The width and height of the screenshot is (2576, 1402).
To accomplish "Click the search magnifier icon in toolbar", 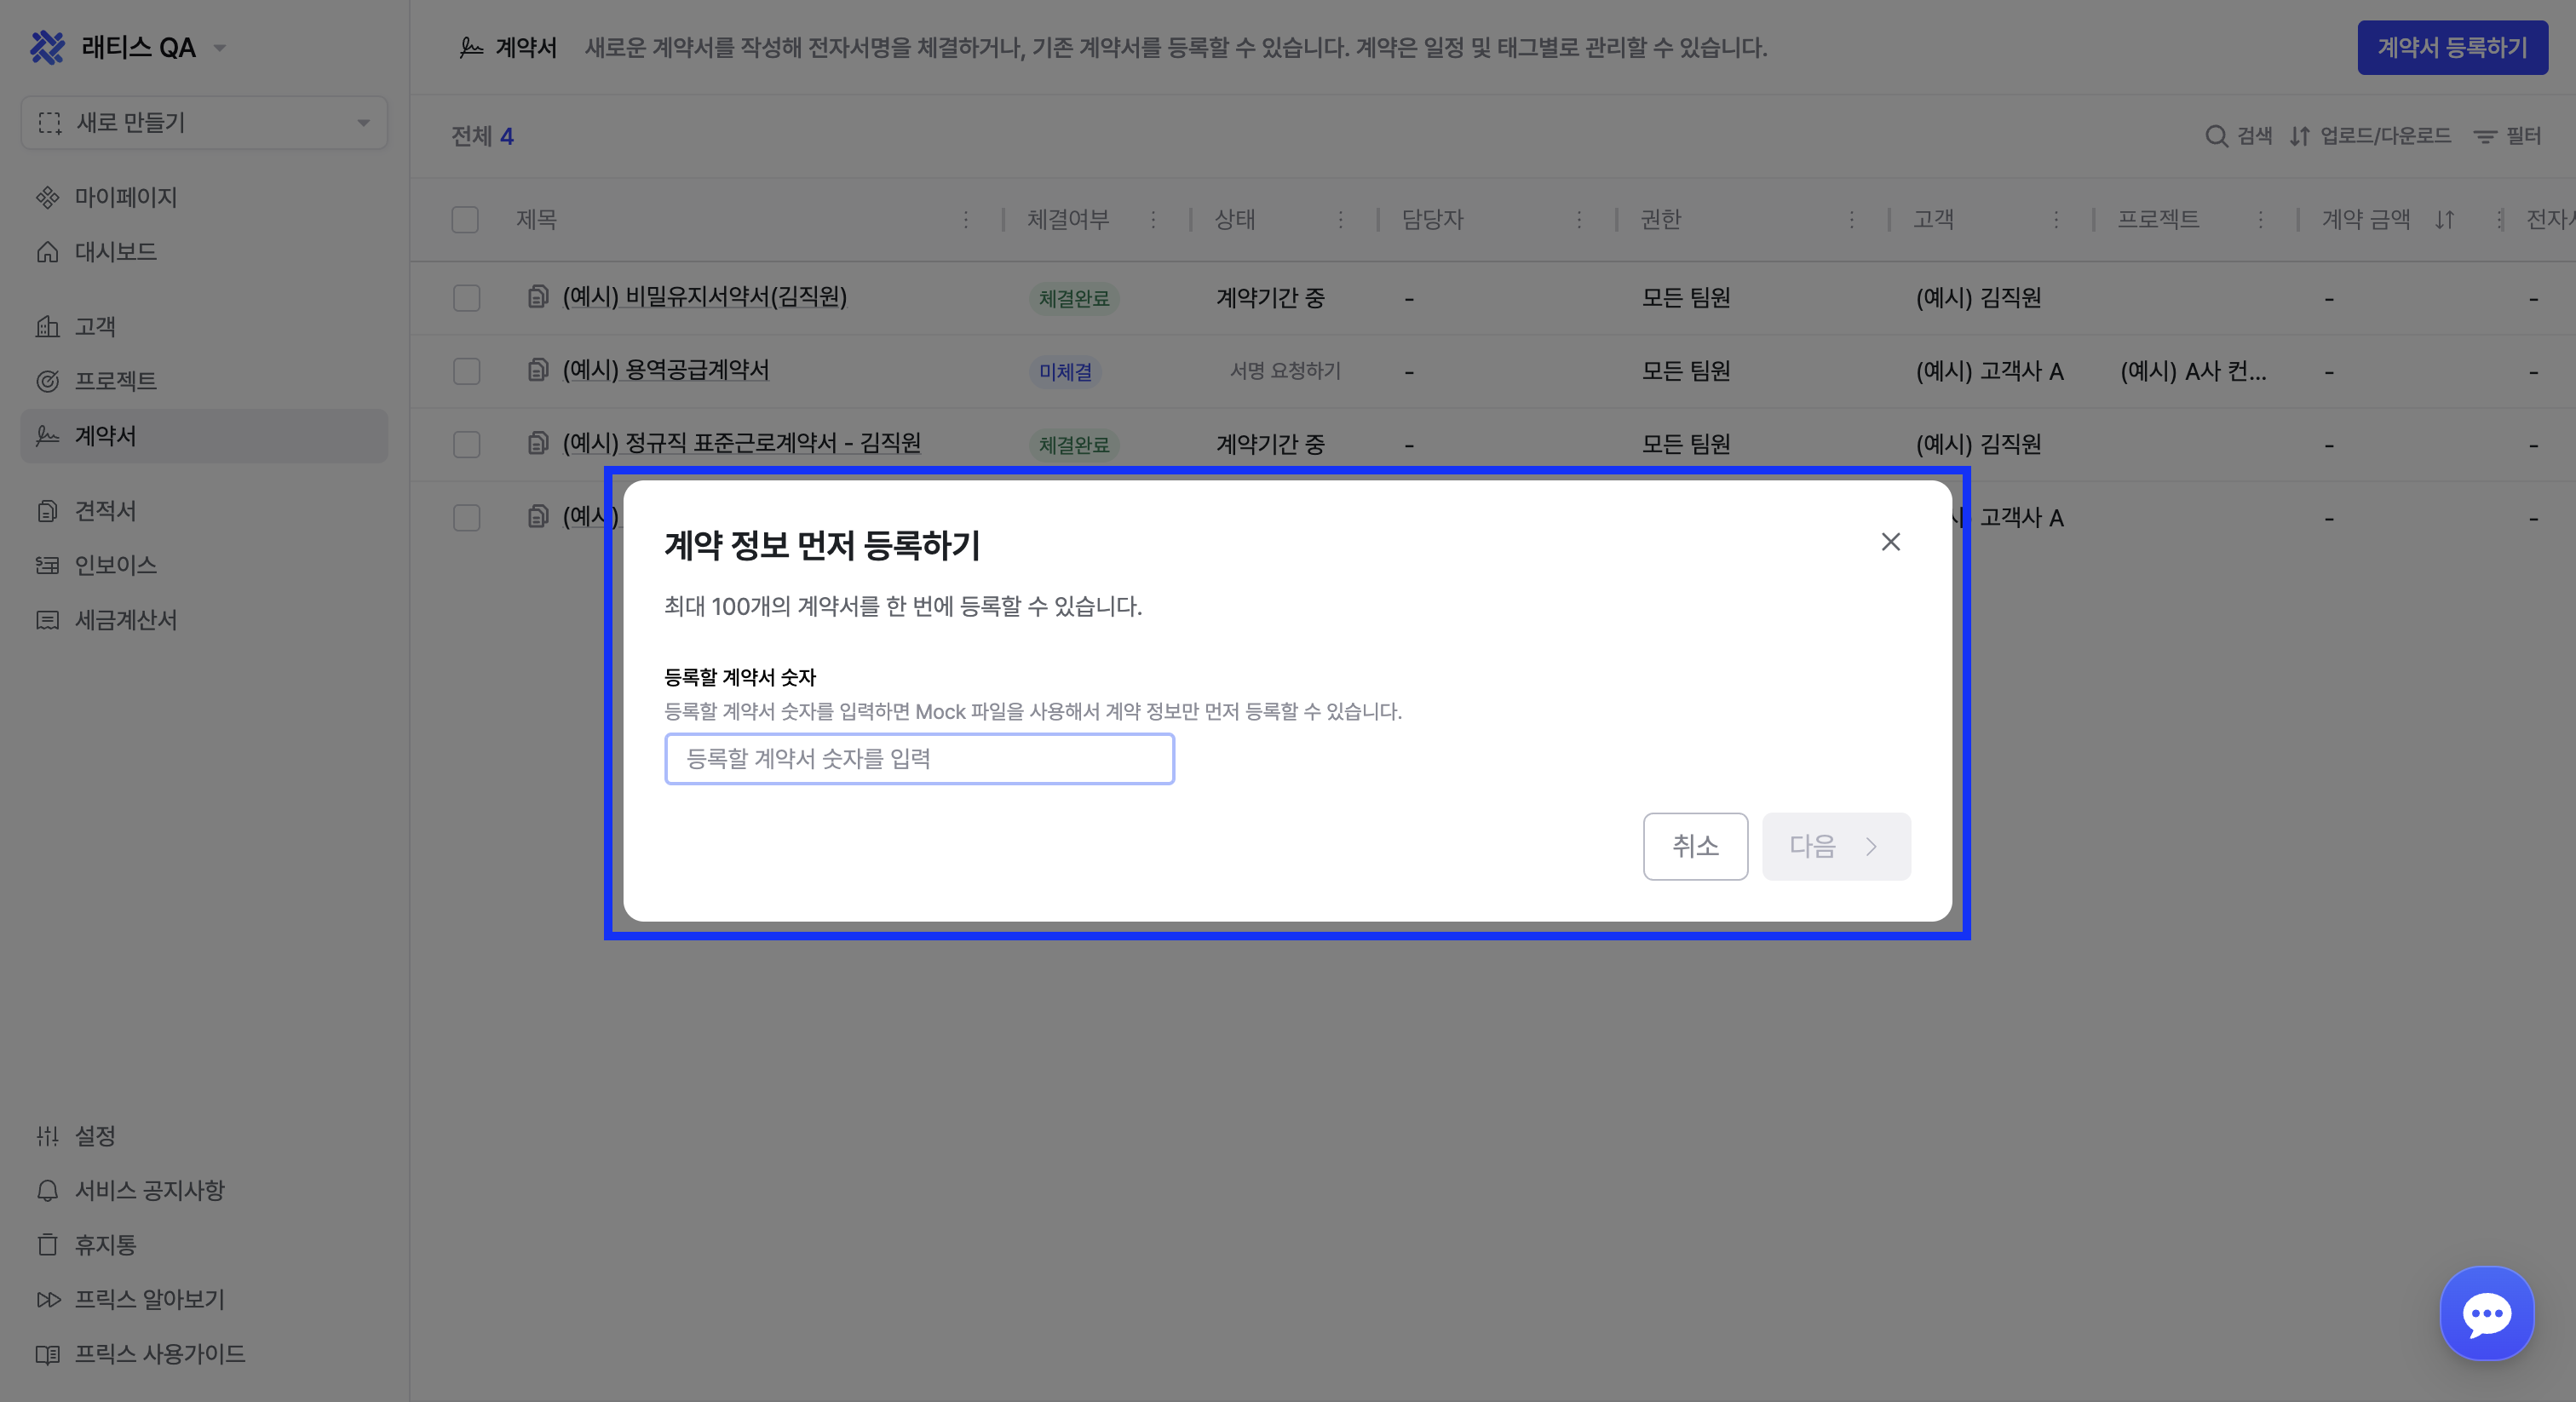I will 2216,136.
